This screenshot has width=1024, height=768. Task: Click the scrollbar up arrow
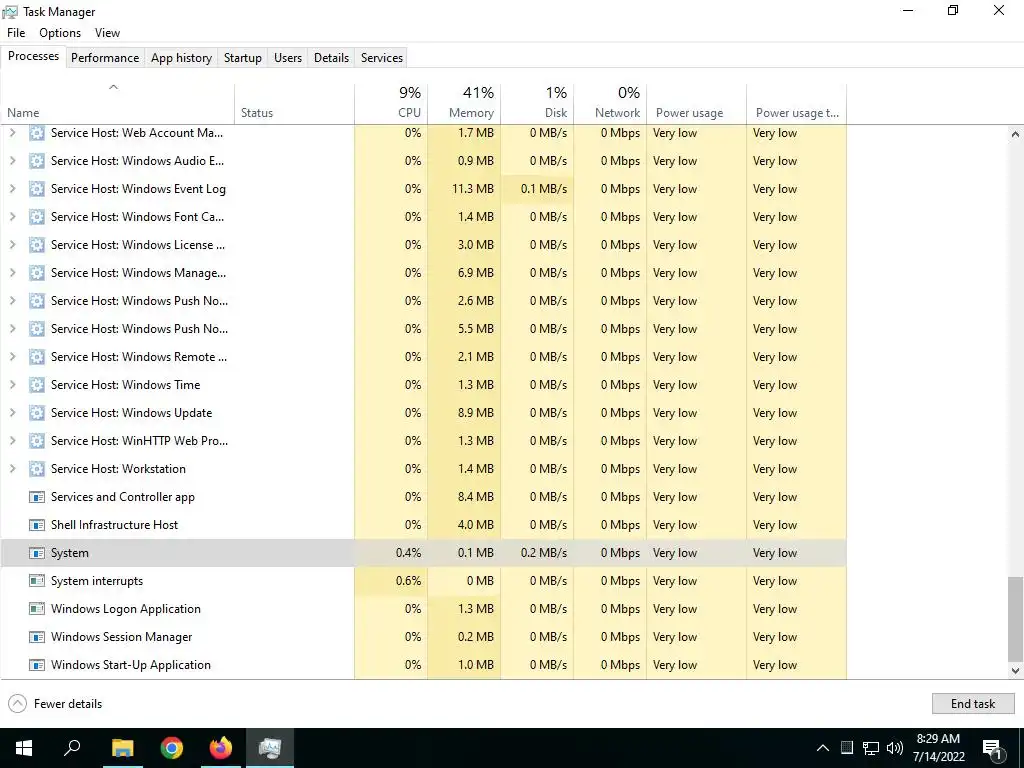click(1015, 134)
